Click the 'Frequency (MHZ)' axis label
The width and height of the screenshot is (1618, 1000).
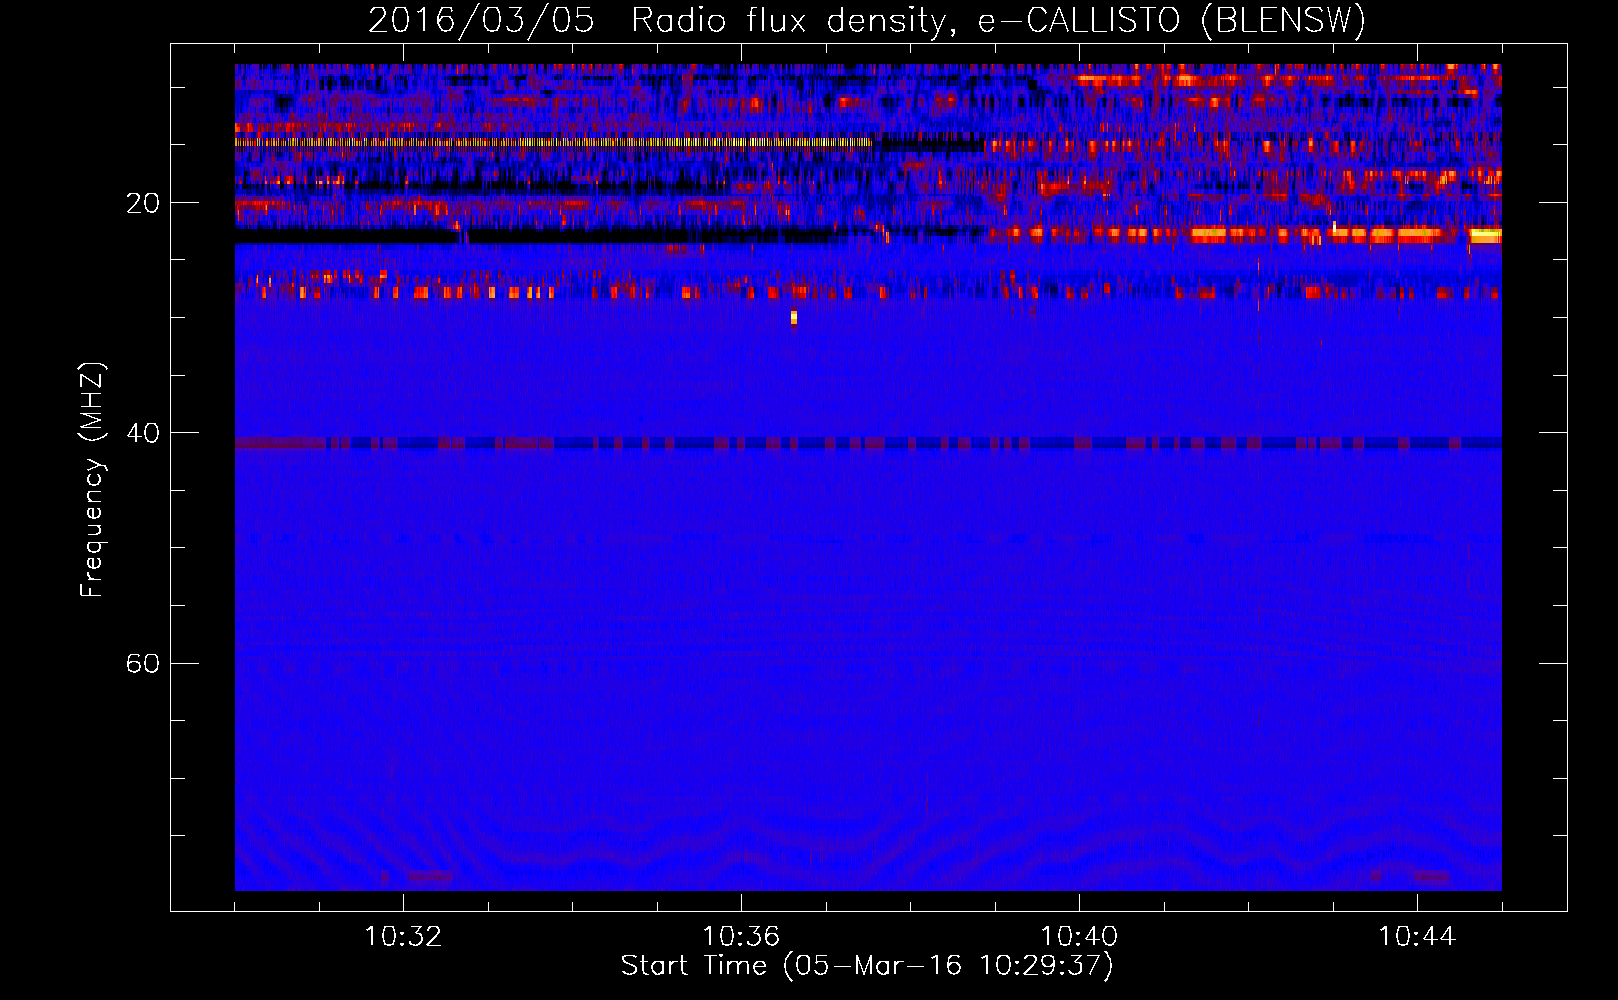92,480
